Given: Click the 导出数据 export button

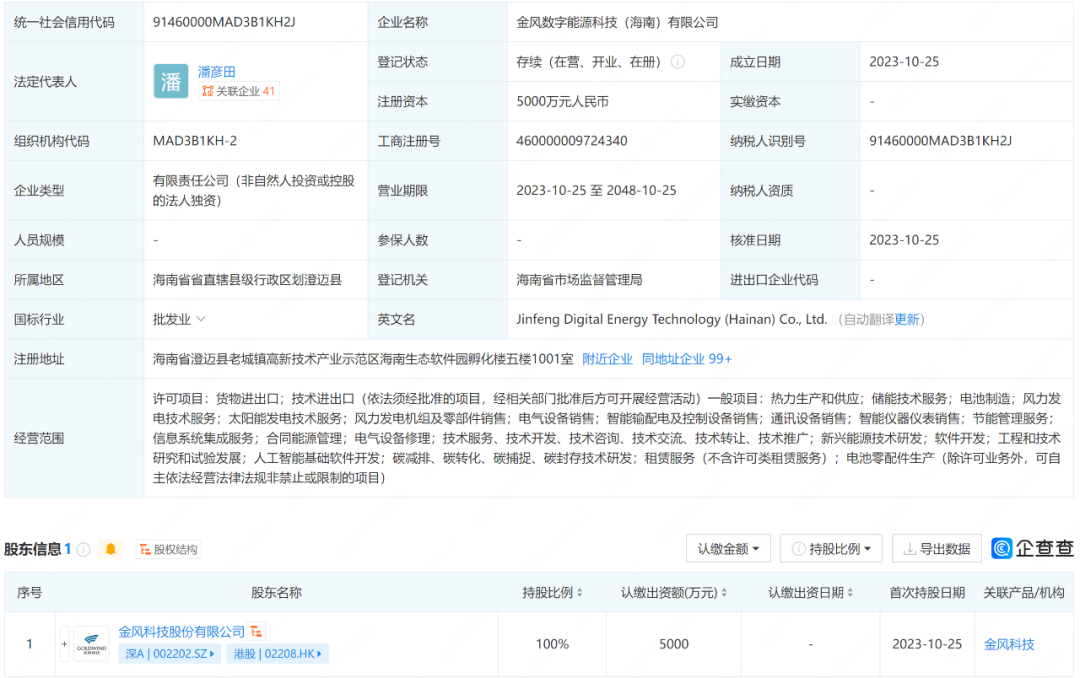Looking at the screenshot, I should [937, 549].
